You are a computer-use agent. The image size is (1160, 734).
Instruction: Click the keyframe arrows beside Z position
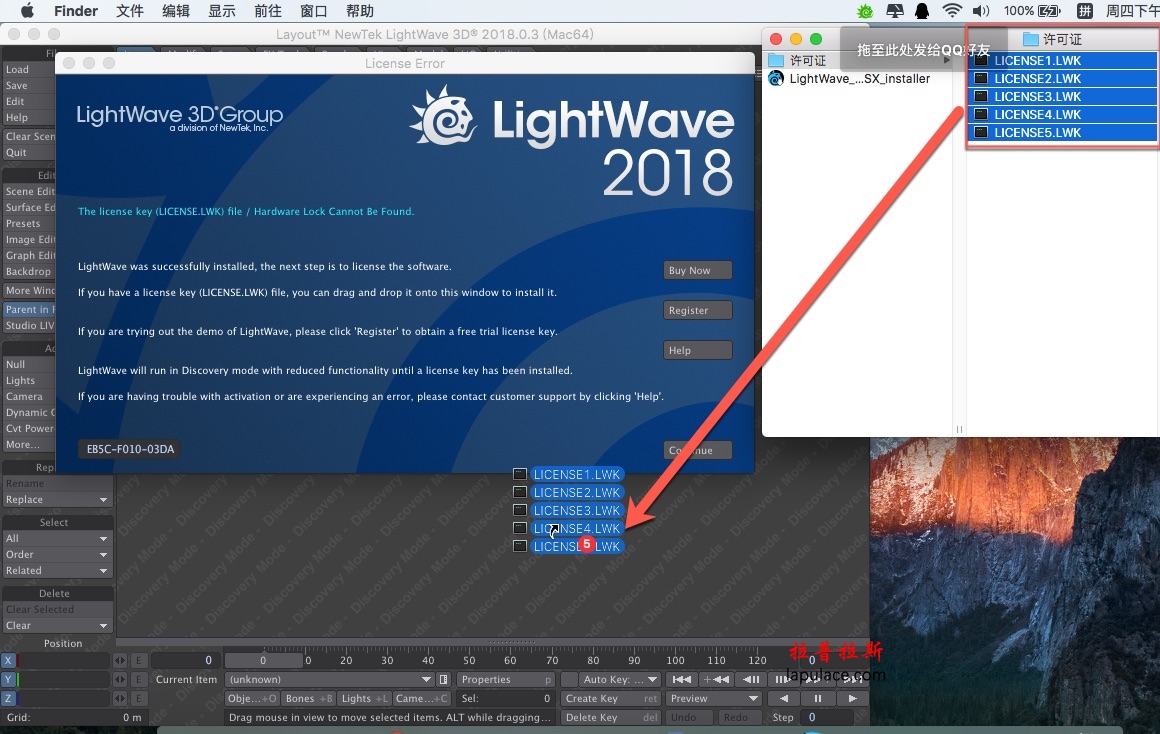120,698
